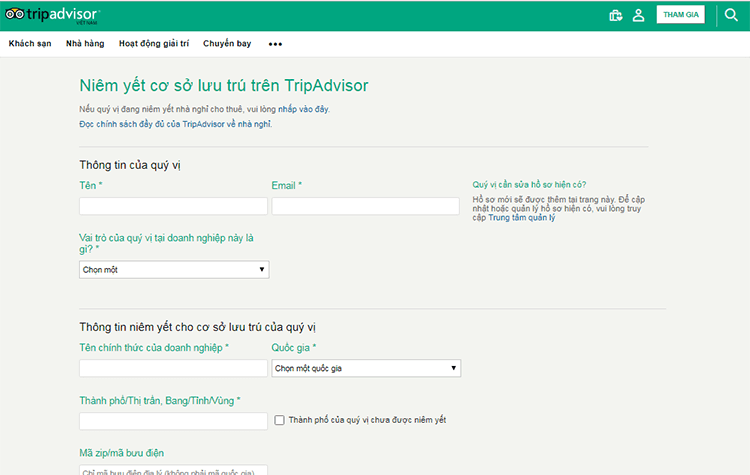Open the user profile icon

(x=639, y=15)
